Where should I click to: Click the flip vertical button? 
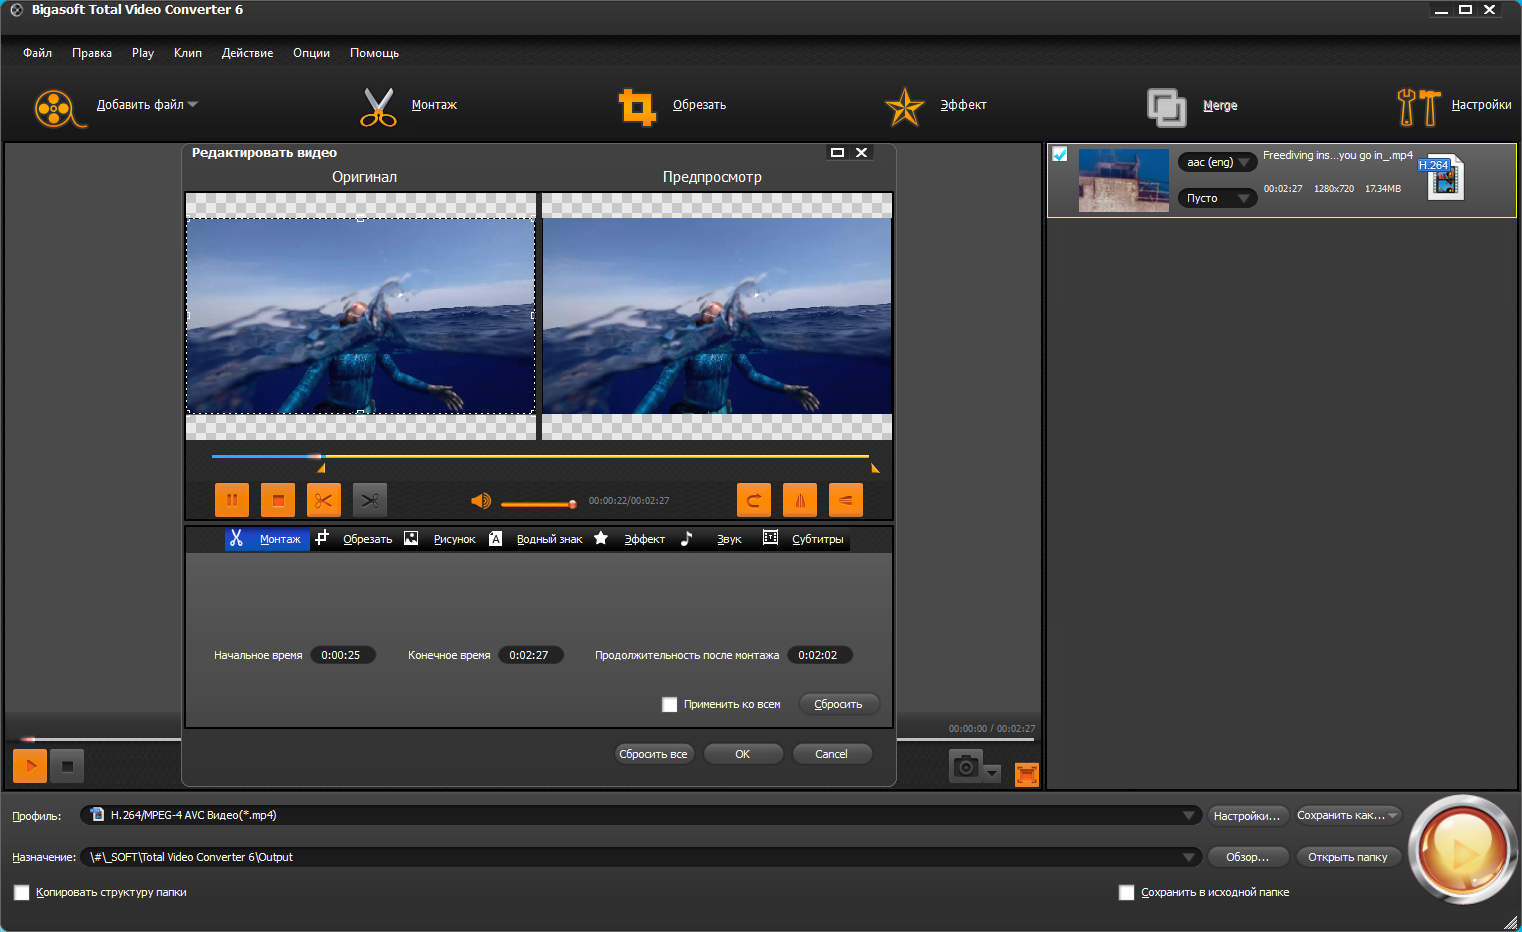(846, 500)
